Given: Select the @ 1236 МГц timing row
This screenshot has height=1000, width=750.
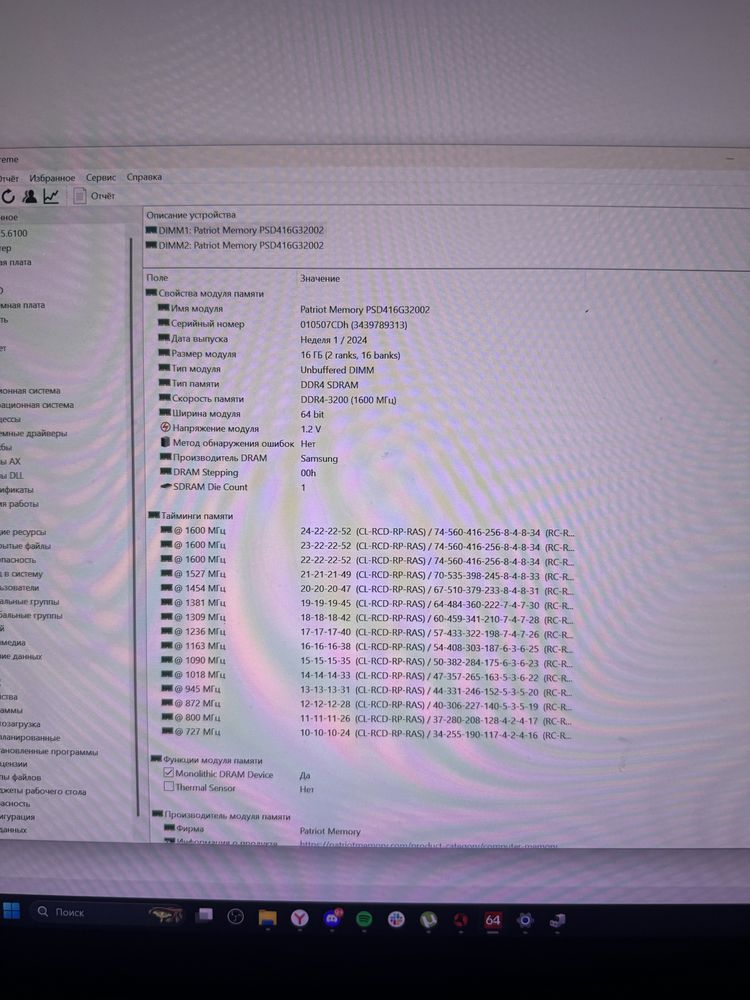Looking at the screenshot, I should [367, 633].
